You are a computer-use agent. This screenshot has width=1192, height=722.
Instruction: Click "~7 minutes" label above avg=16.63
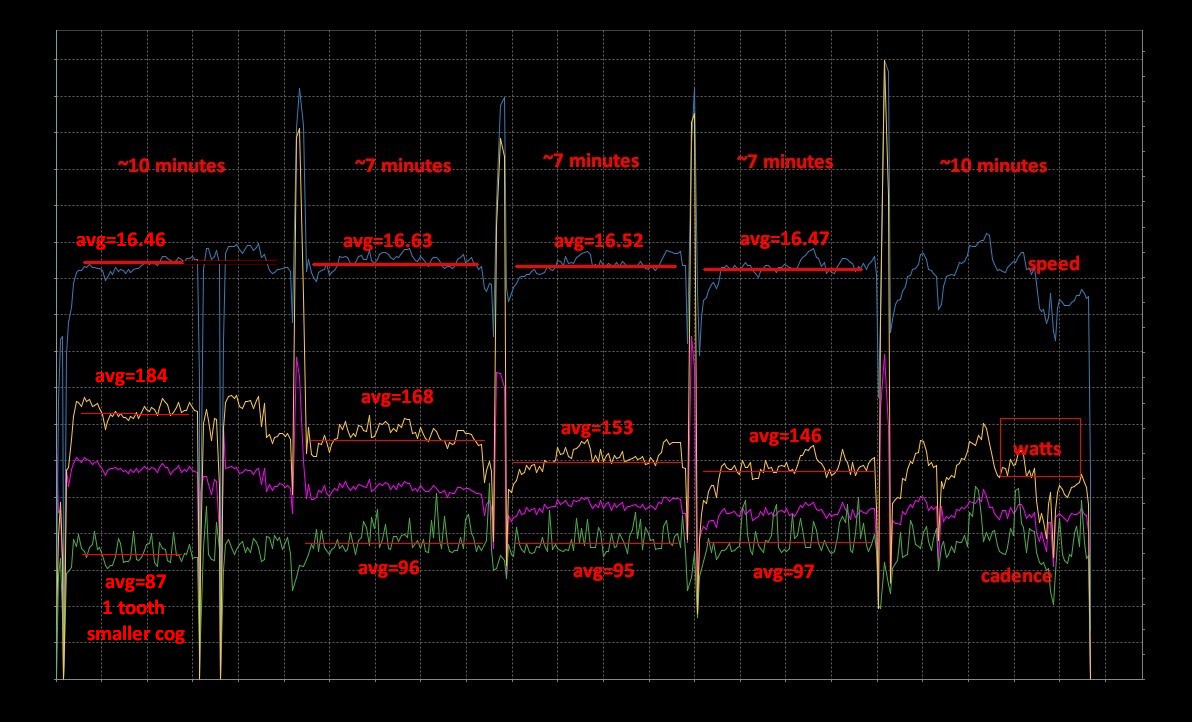click(402, 166)
